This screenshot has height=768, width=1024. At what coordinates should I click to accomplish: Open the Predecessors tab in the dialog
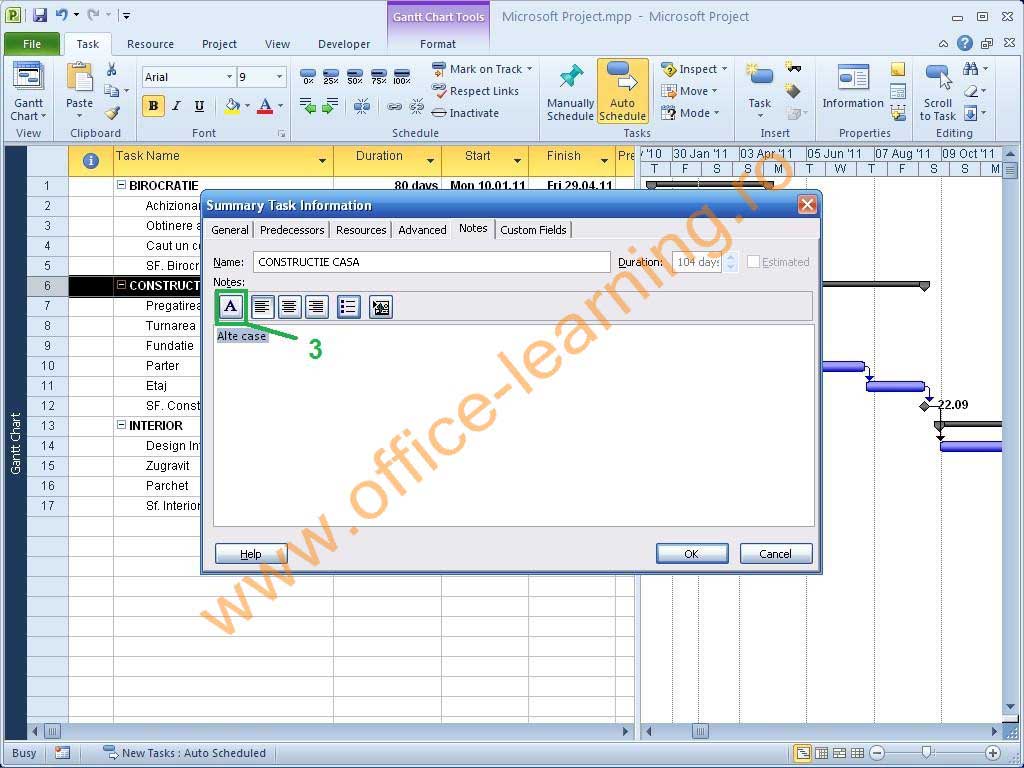click(292, 230)
